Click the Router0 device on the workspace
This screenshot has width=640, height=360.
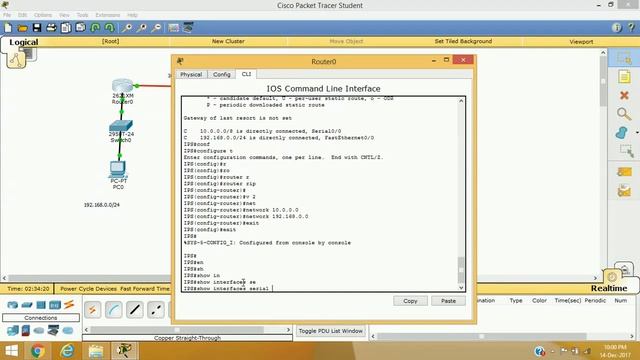coord(122,86)
